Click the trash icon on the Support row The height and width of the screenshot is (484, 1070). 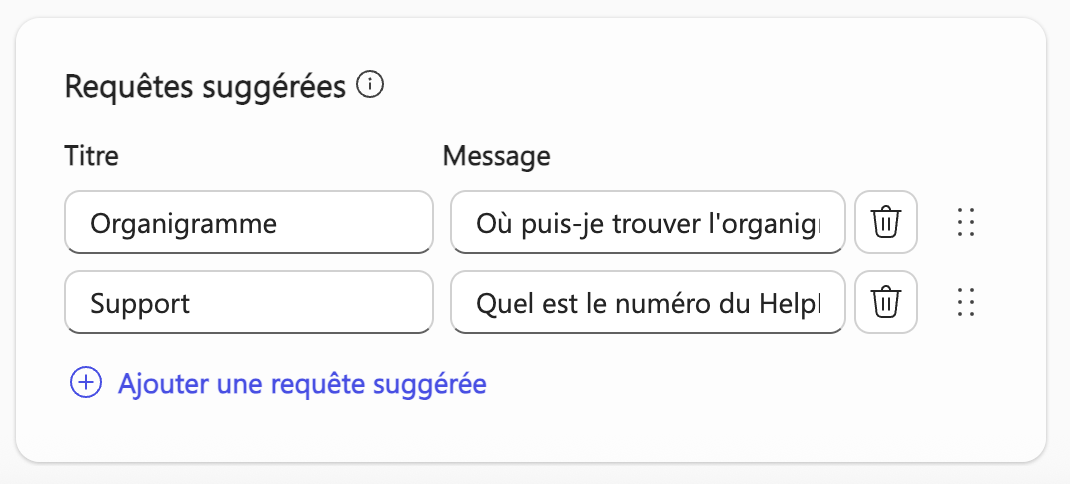[x=885, y=302]
